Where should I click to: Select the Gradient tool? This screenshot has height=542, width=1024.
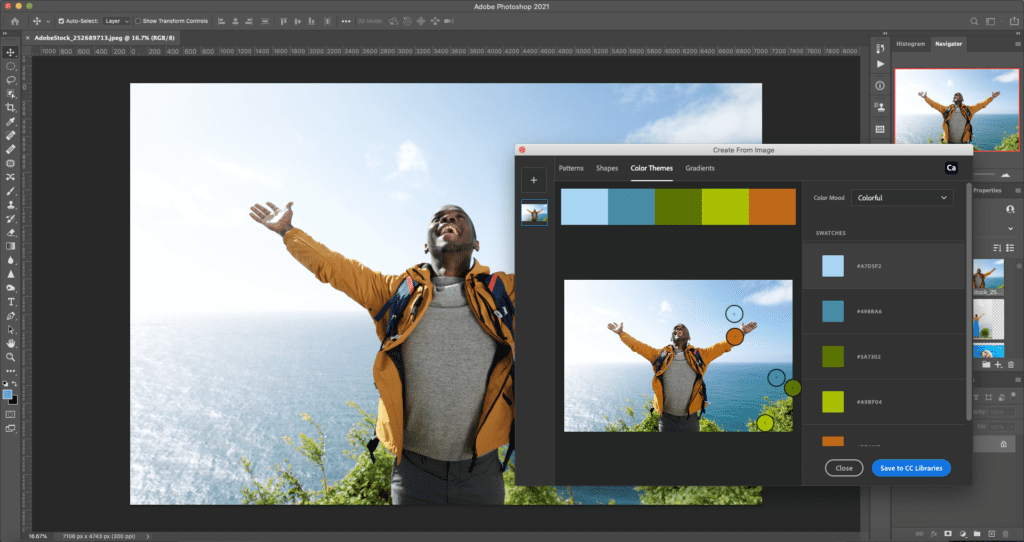[x=10, y=246]
